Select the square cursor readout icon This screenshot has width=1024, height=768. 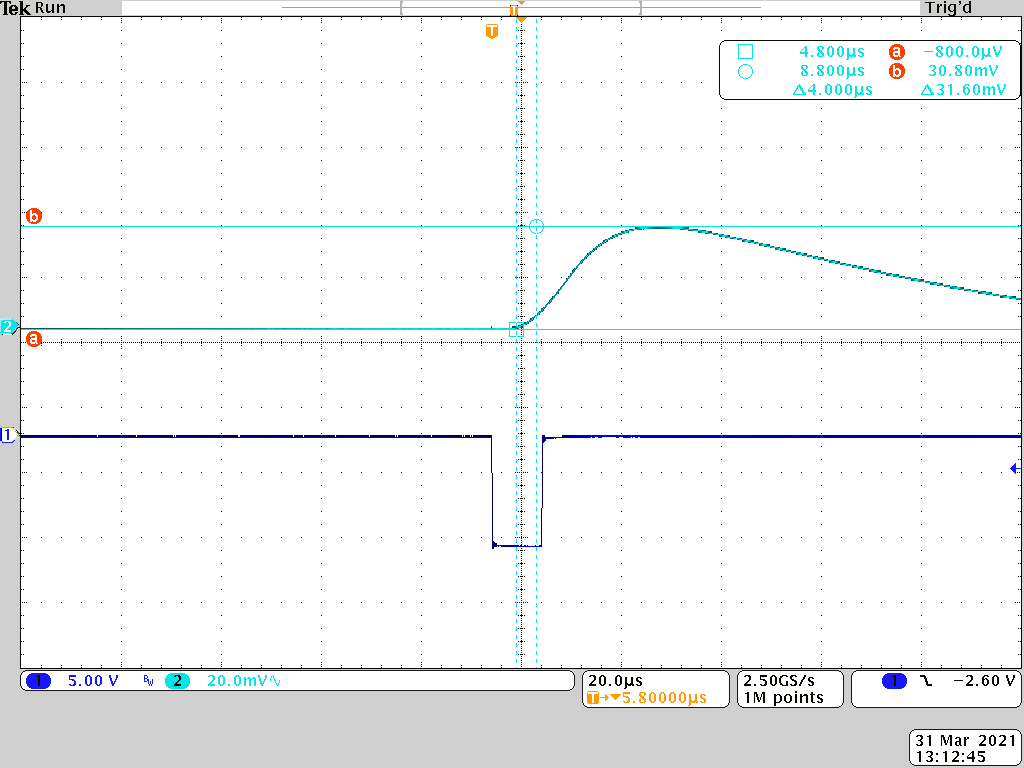pos(744,52)
